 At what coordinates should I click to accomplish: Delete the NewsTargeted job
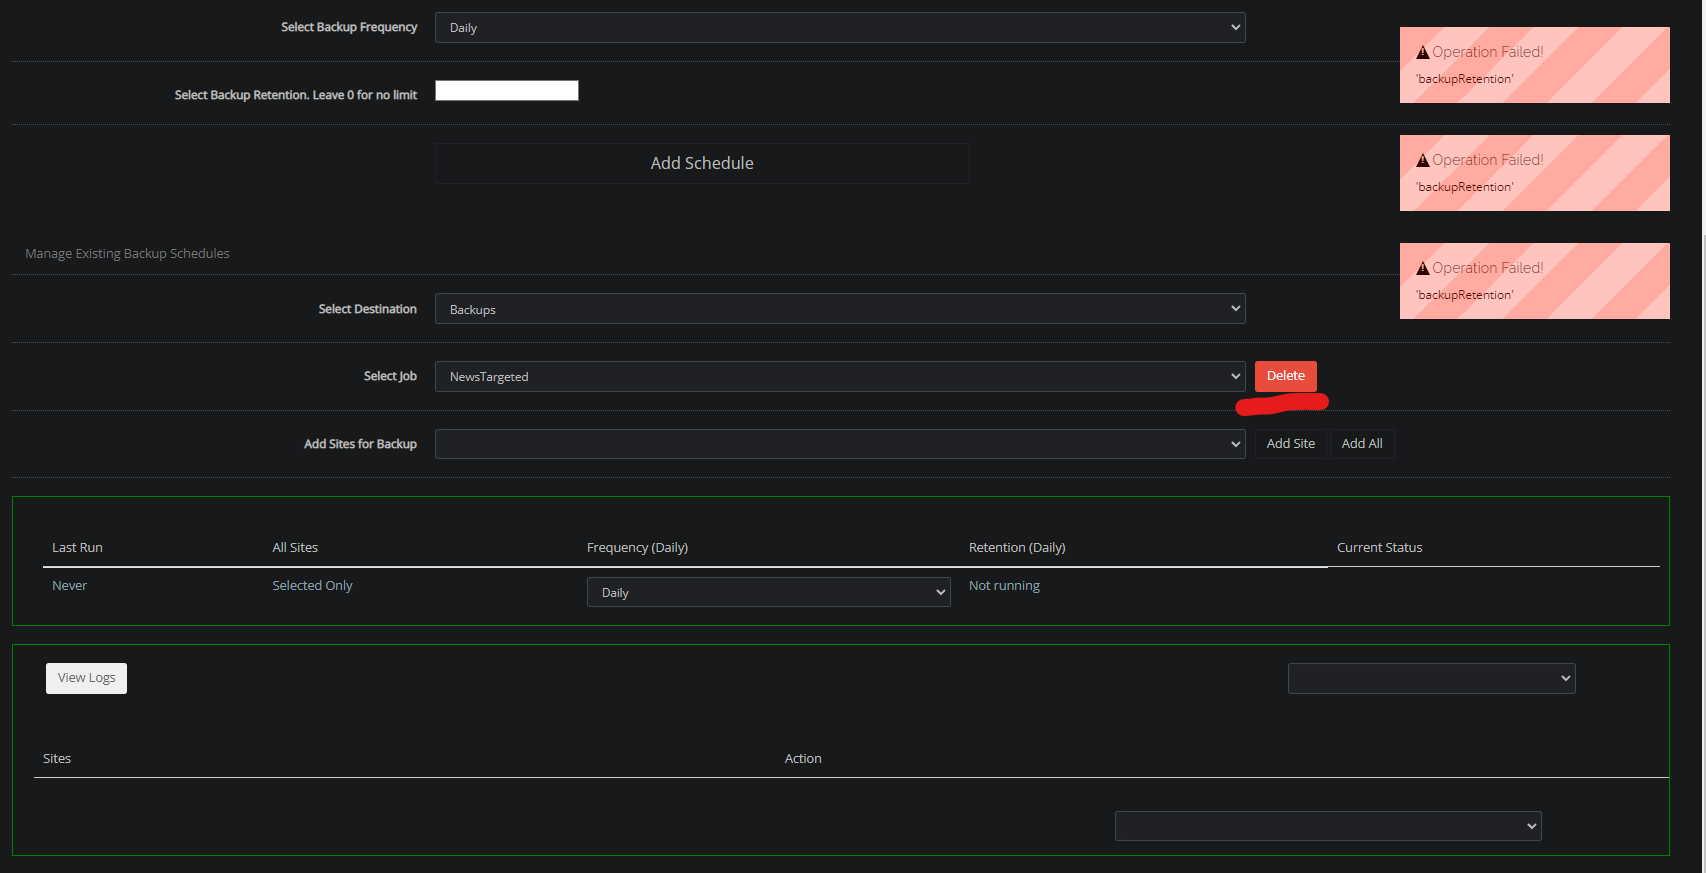pyautogui.click(x=1286, y=376)
